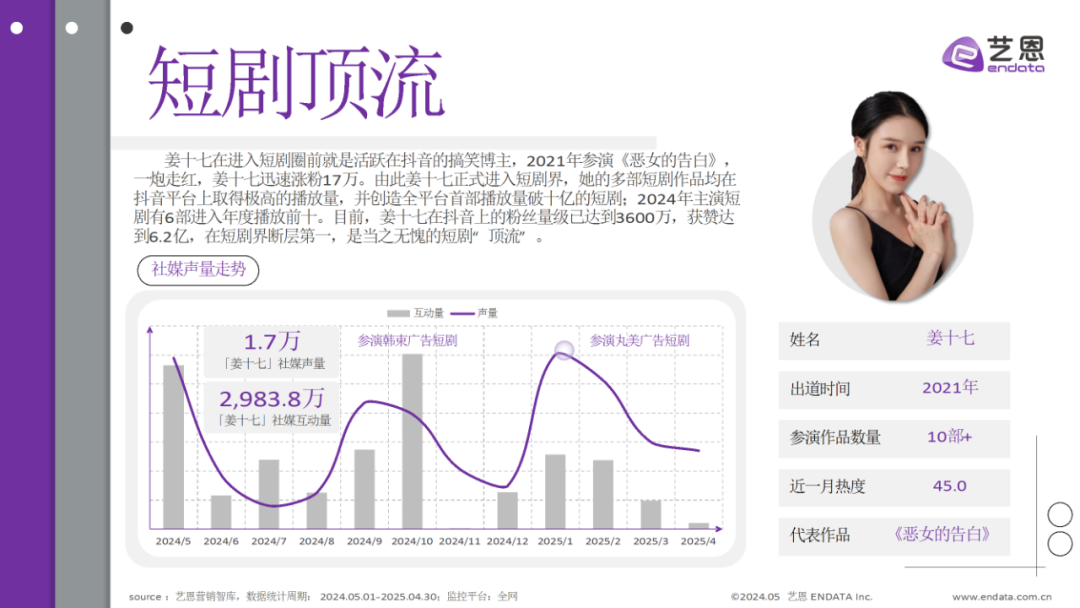Image resolution: width=1080 pixels, height=608 pixels.
Task: Click the 参演韩束广告短剧 chart annotation
Action: pos(407,340)
